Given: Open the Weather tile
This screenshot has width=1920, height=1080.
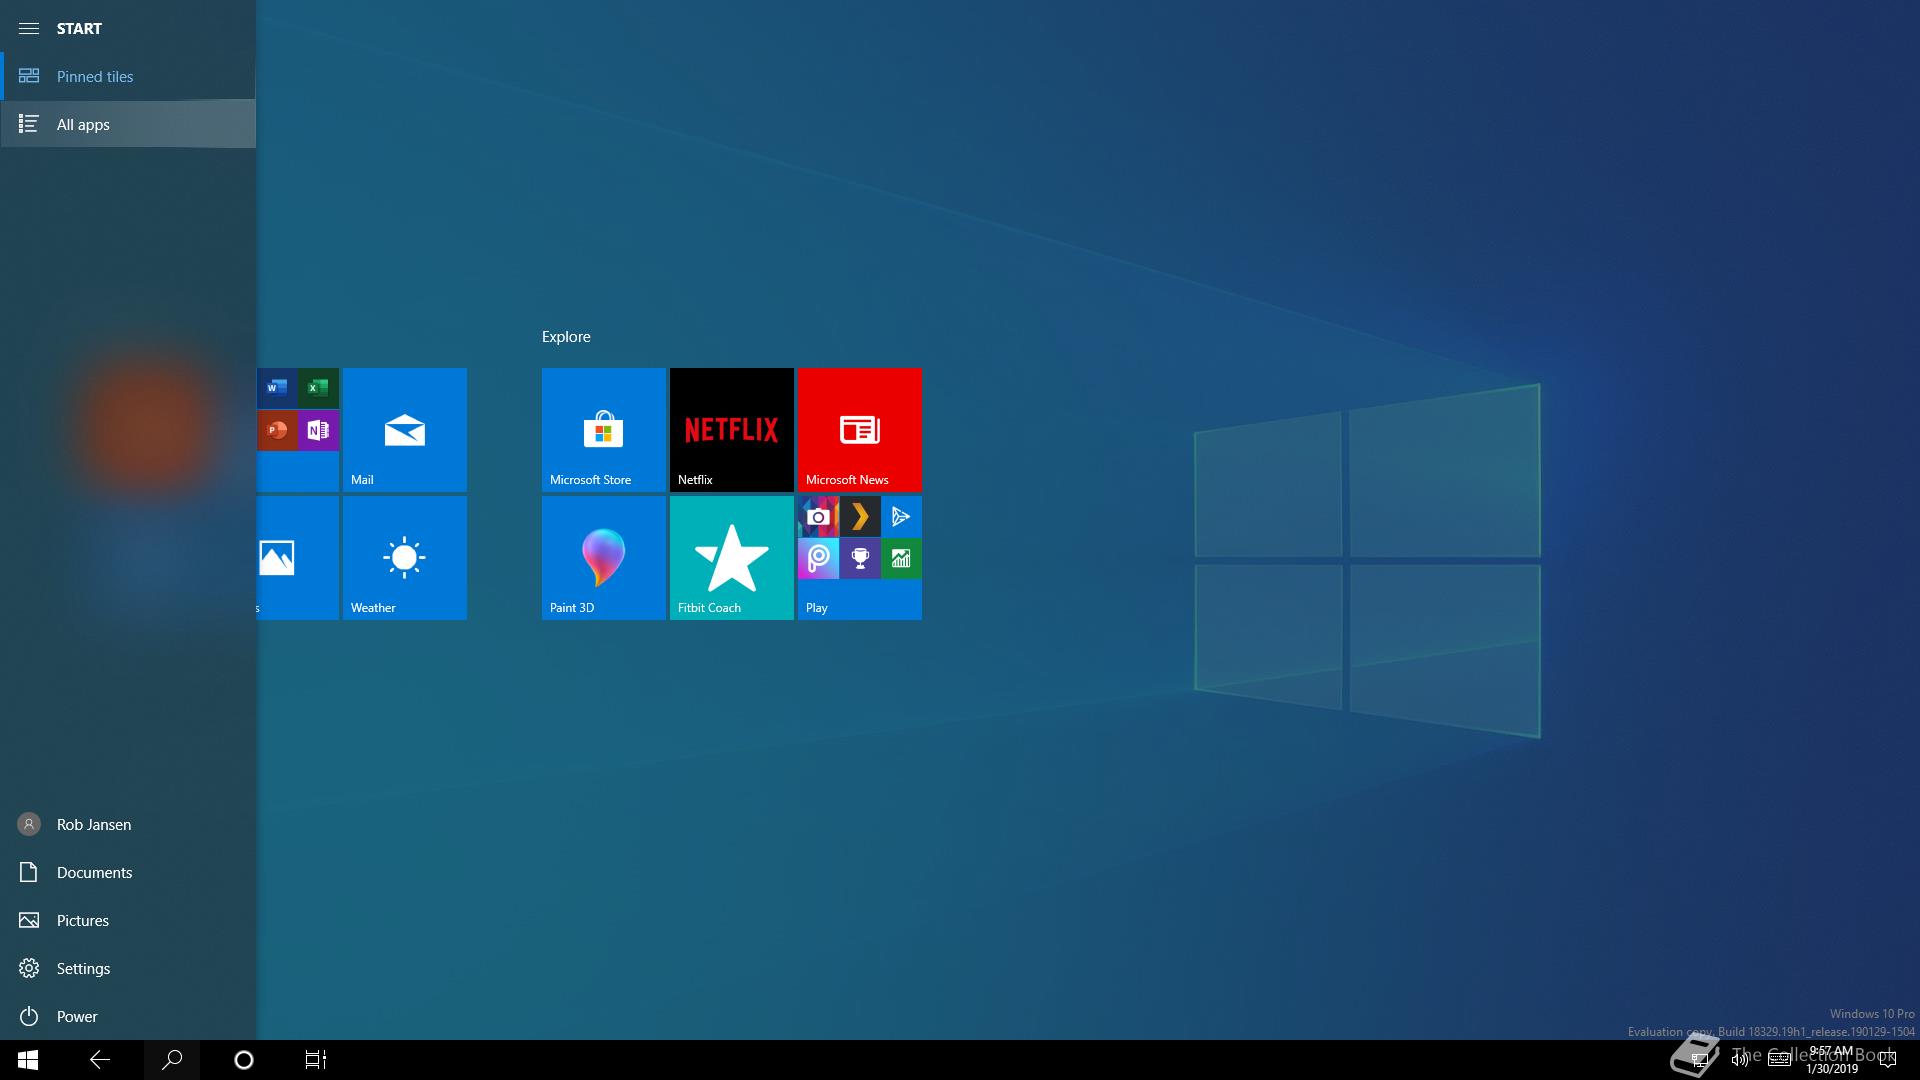Looking at the screenshot, I should [x=405, y=558].
